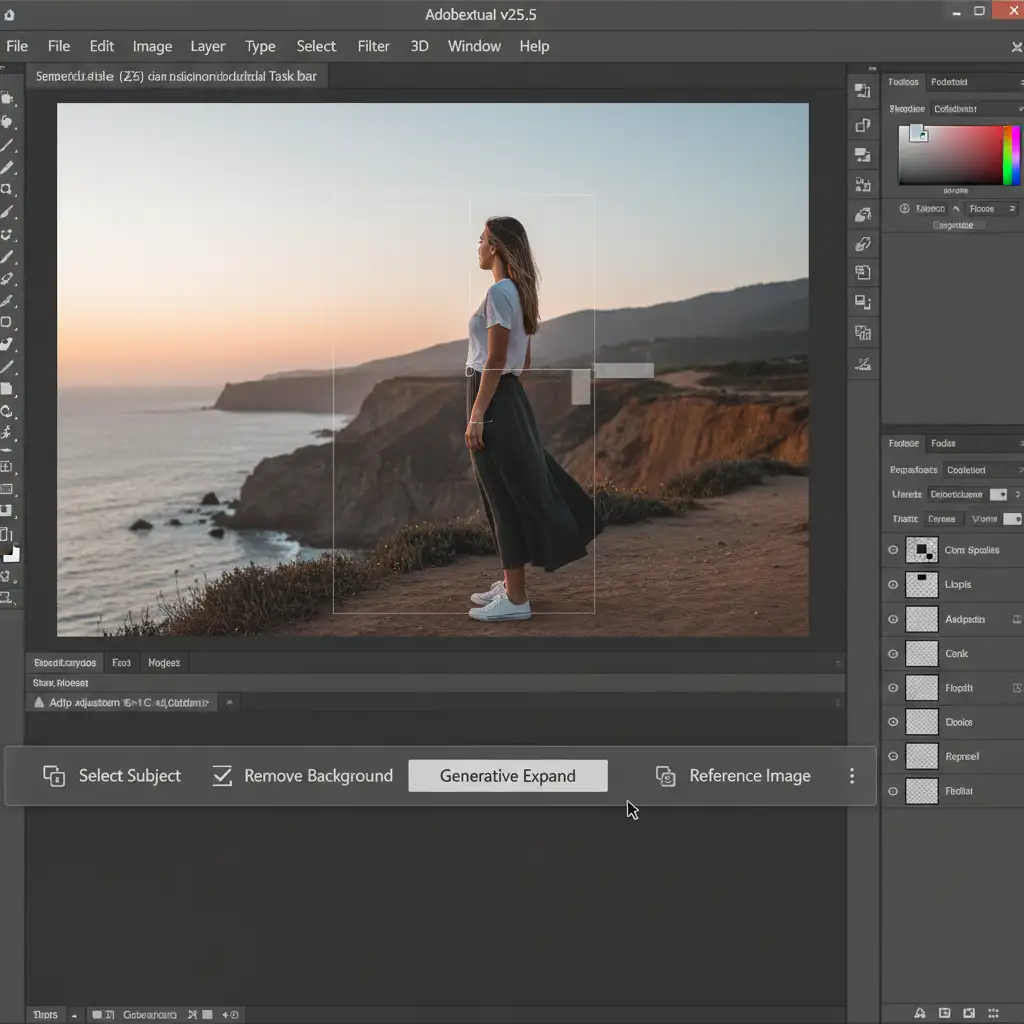Viewport: 1024px width, 1024px height.
Task: Toggle the Remove Background checkbox
Action: pos(222,776)
